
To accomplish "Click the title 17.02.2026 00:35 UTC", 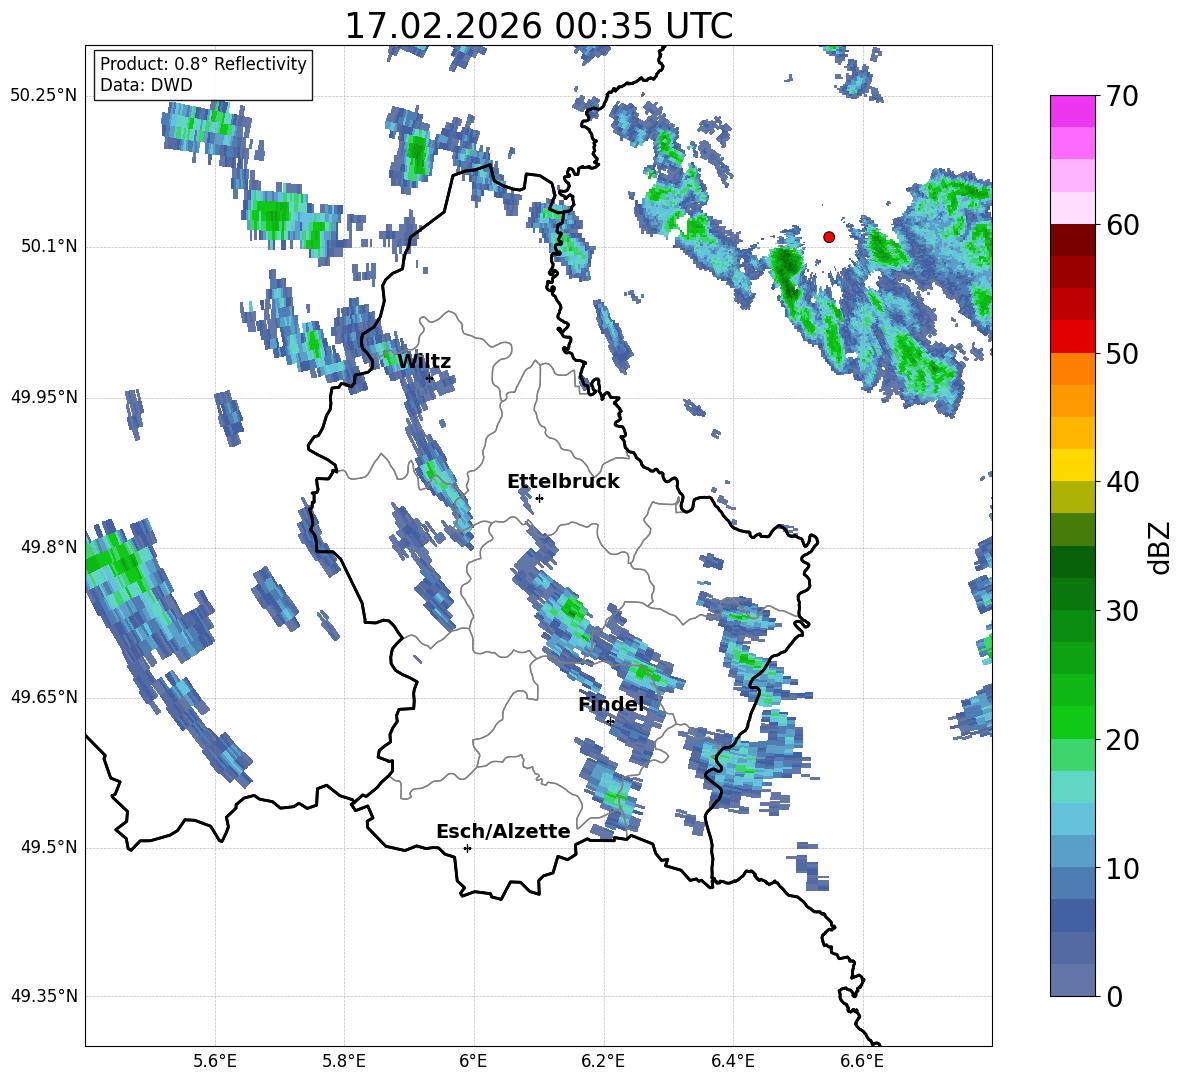I will [539, 26].
